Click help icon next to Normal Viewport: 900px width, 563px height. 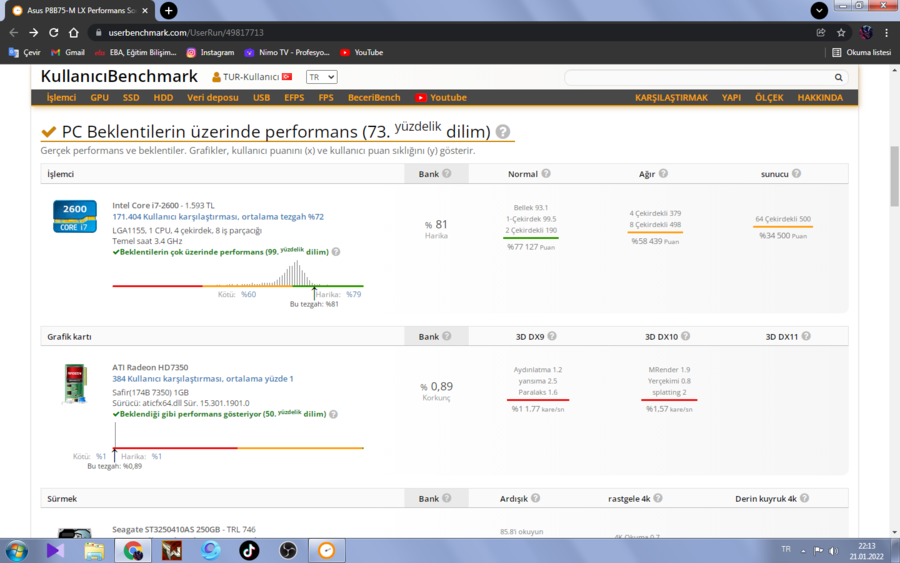[x=546, y=173]
